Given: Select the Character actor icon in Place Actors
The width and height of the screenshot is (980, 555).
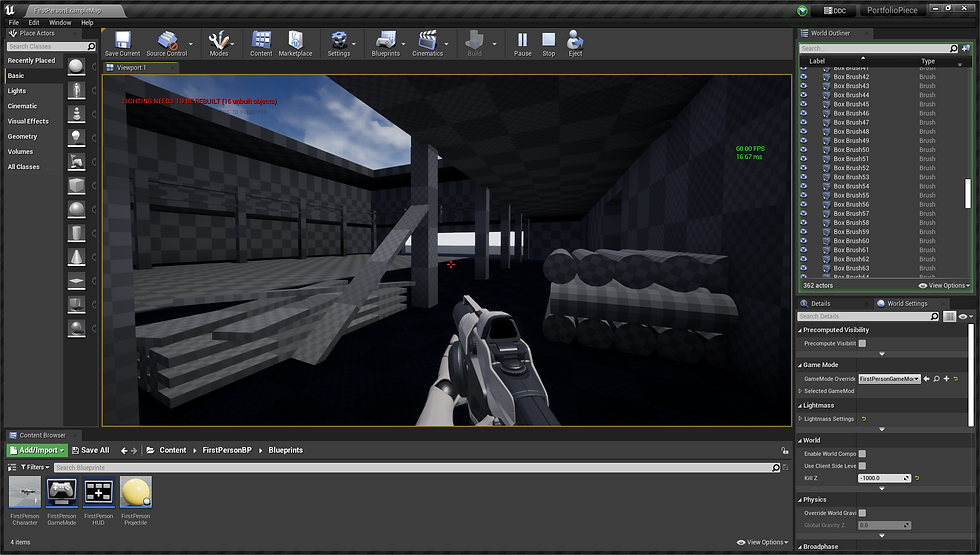Looking at the screenshot, I should click(x=76, y=90).
